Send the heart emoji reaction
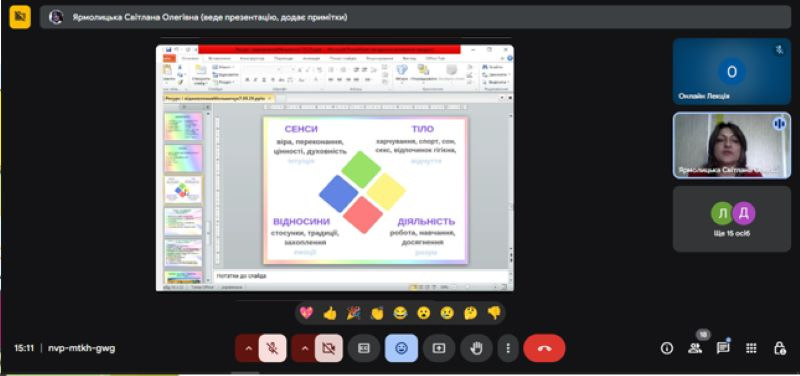 [306, 313]
